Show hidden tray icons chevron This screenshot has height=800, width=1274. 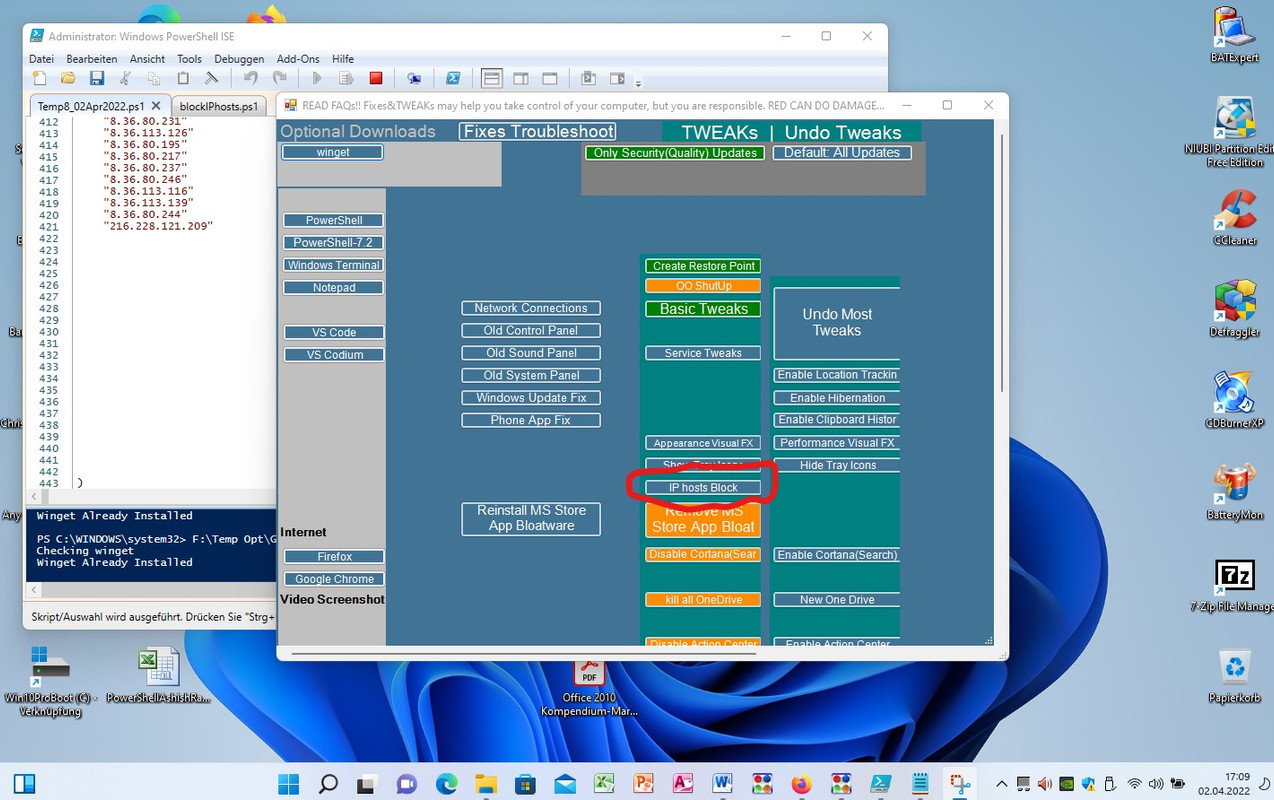tap(1002, 784)
